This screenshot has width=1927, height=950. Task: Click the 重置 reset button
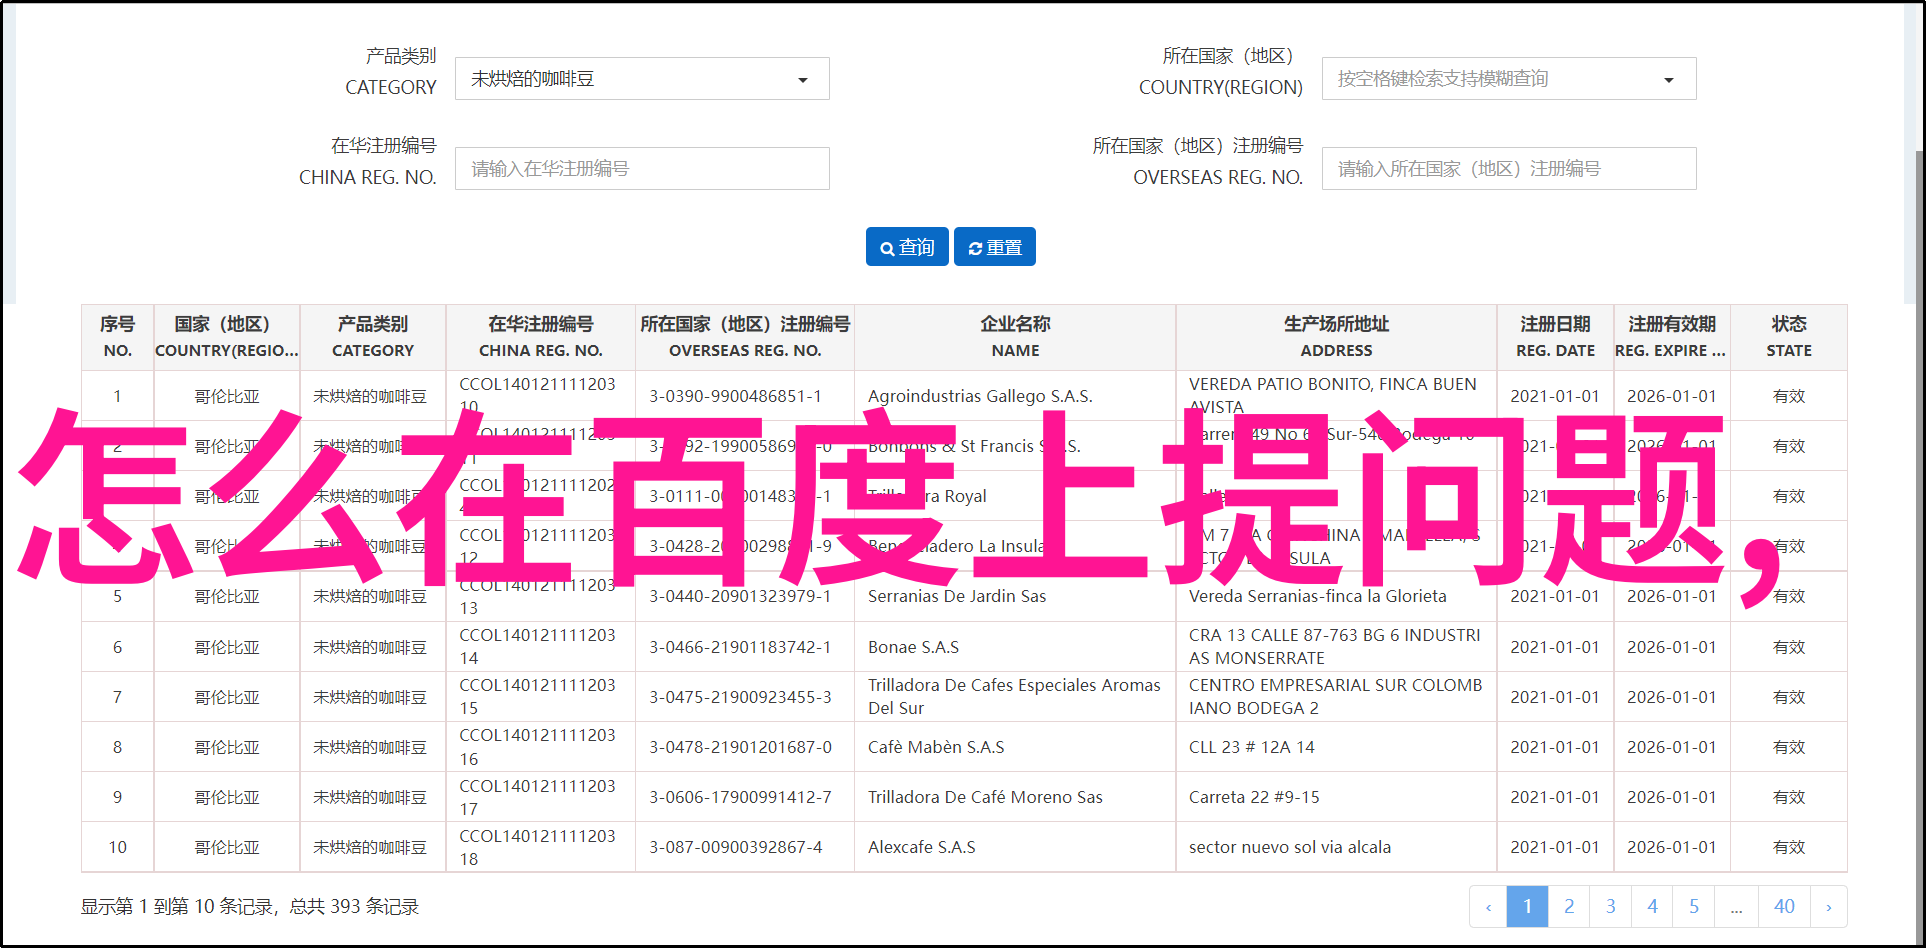click(x=995, y=247)
